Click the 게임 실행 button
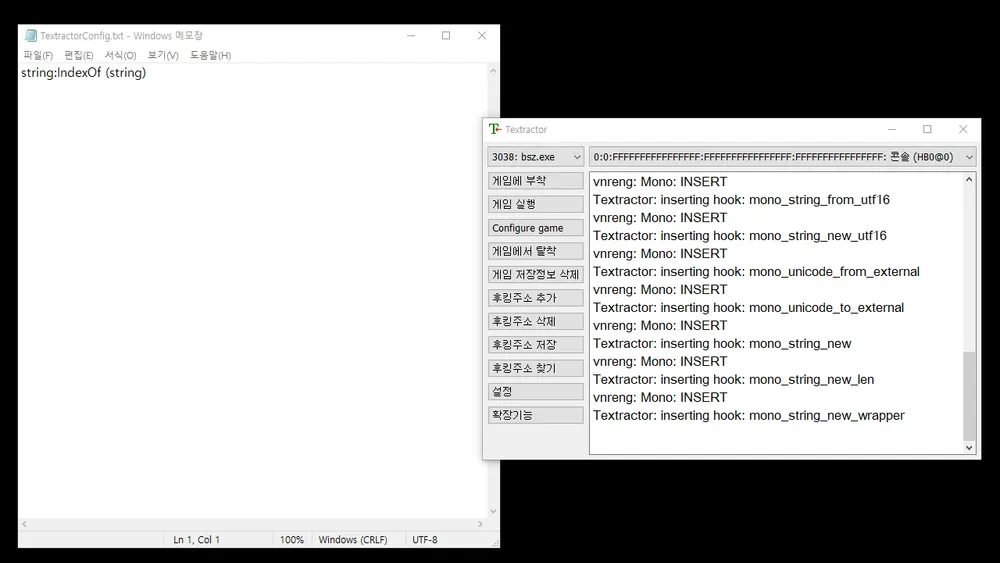 (x=536, y=204)
